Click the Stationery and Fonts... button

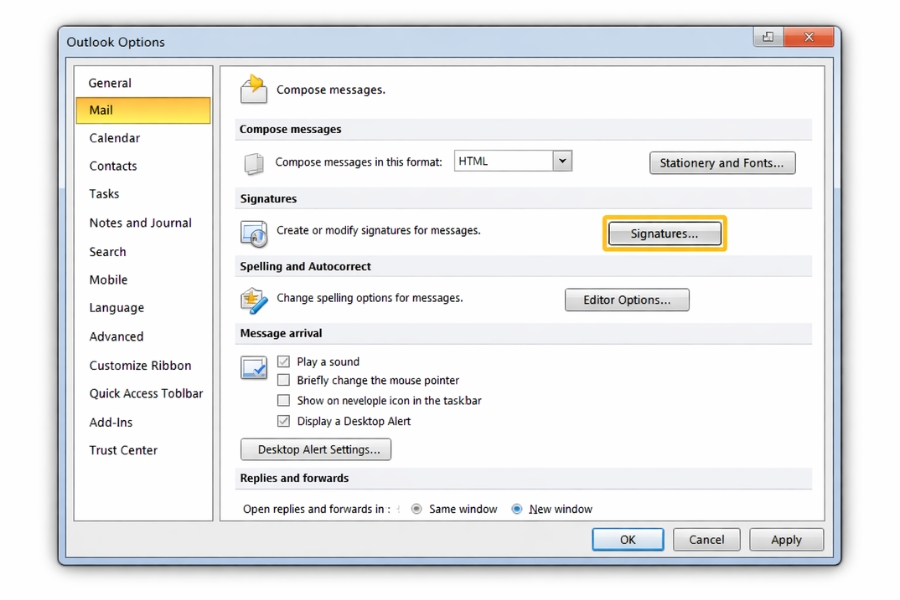[x=722, y=163]
